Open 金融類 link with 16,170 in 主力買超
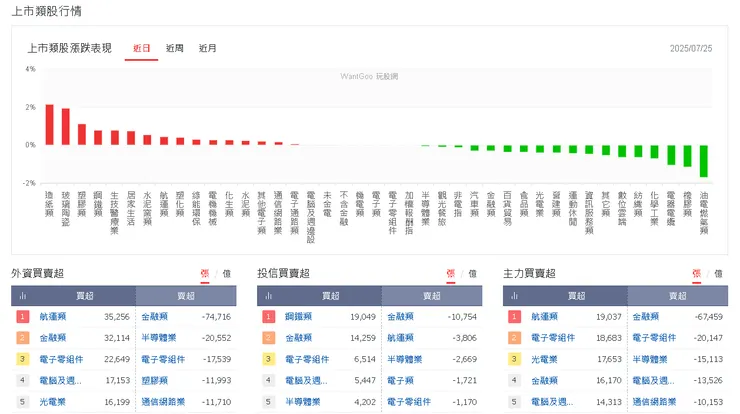Viewport: 740px width, 414px height. click(545, 380)
